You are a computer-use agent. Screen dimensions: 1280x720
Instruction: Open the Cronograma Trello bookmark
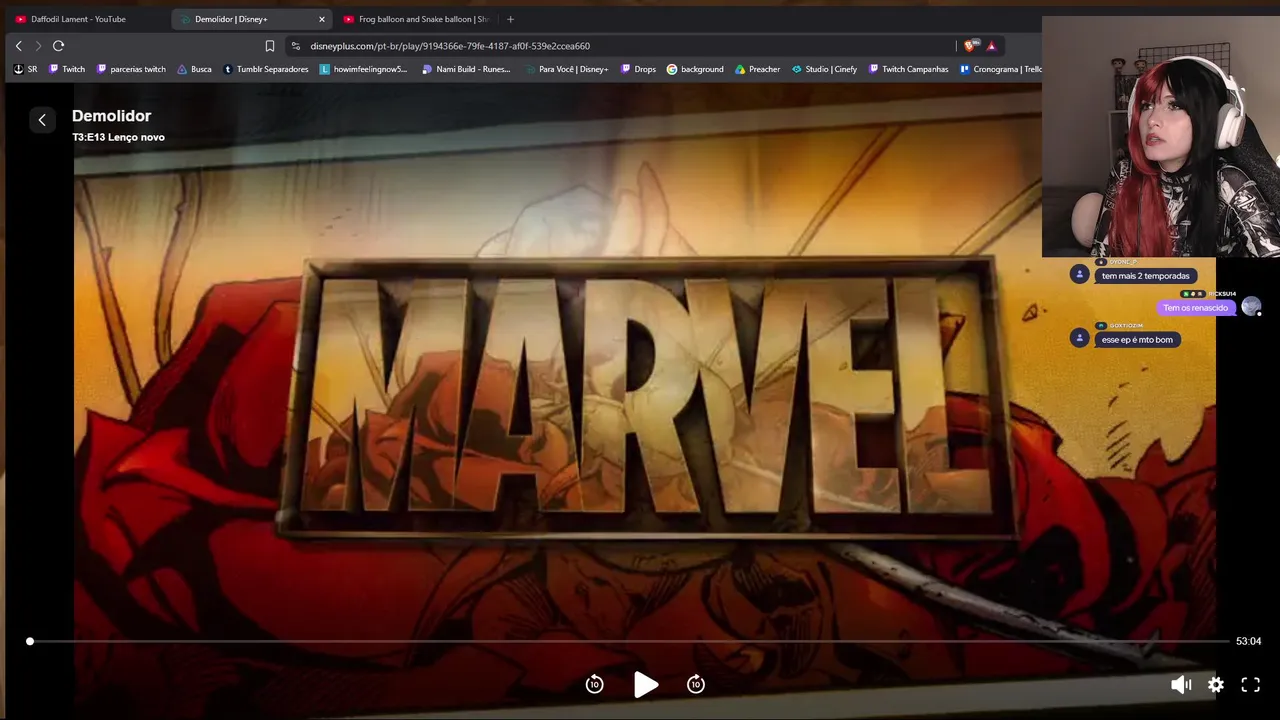pos(1000,69)
